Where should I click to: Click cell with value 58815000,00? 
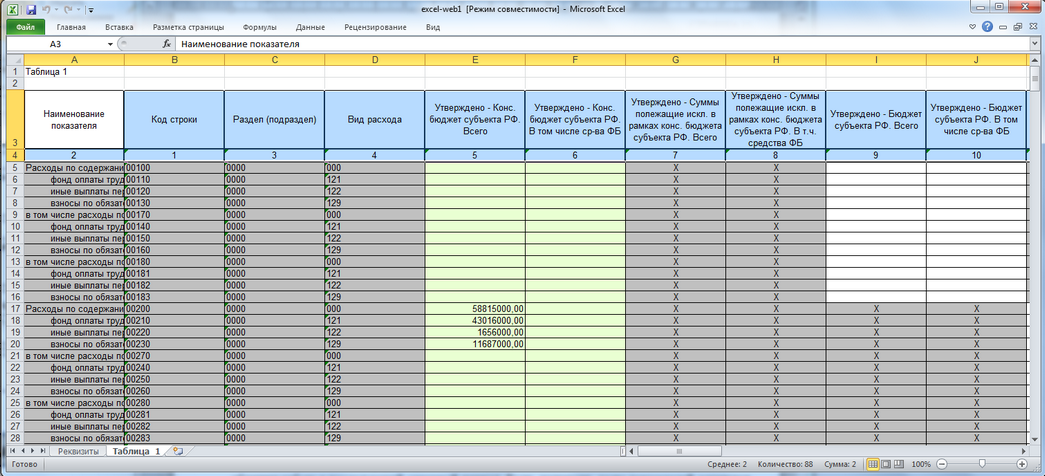475,309
